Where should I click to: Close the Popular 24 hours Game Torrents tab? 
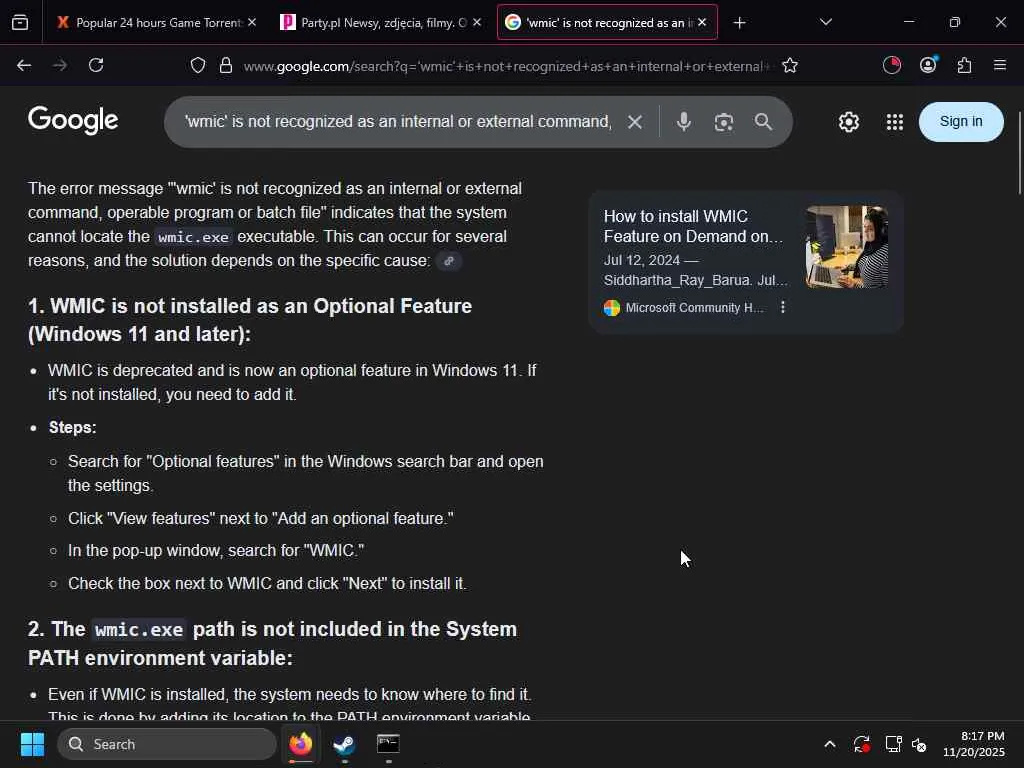252,22
